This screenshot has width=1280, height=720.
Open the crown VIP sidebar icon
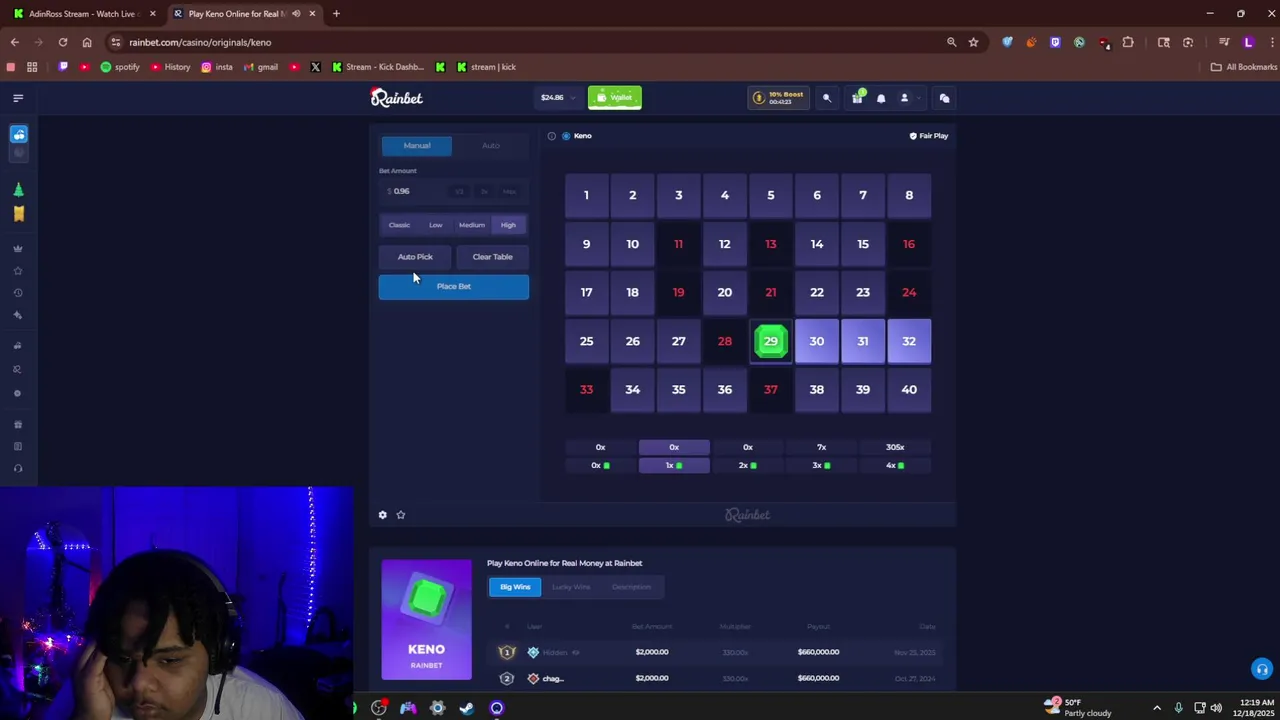(x=18, y=249)
